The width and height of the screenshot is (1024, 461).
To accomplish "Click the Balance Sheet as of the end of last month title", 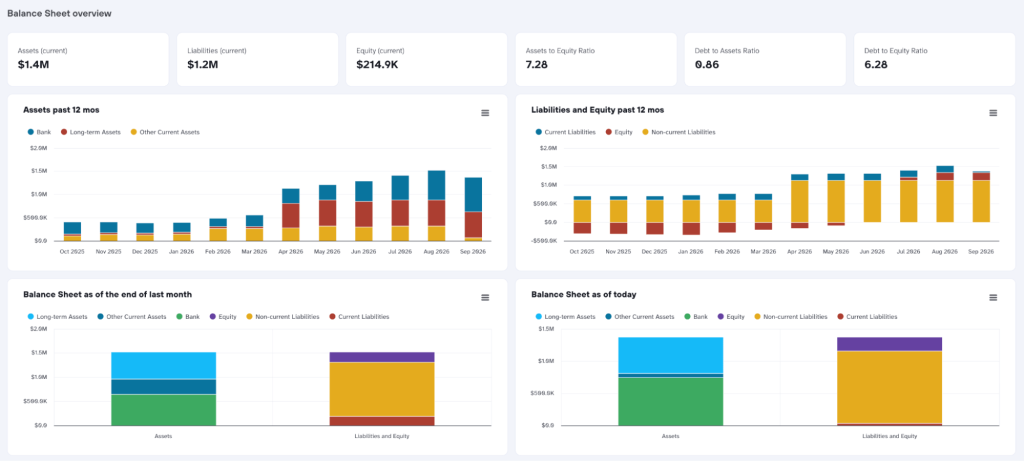I will click(x=107, y=294).
